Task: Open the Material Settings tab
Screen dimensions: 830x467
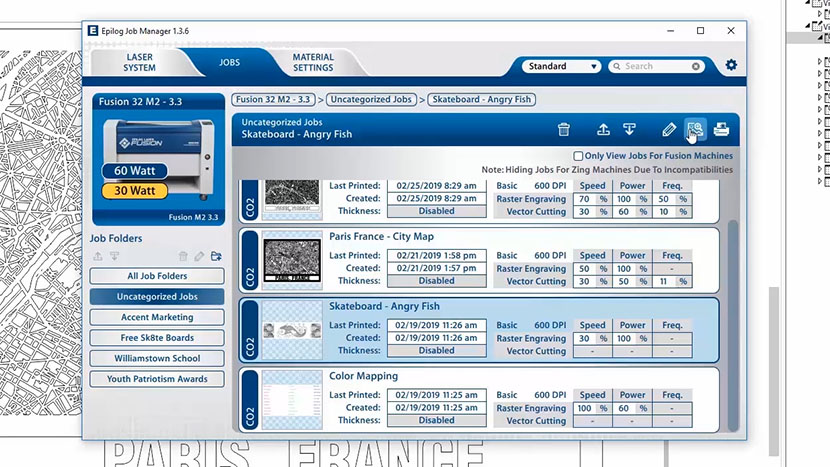Action: click(313, 62)
